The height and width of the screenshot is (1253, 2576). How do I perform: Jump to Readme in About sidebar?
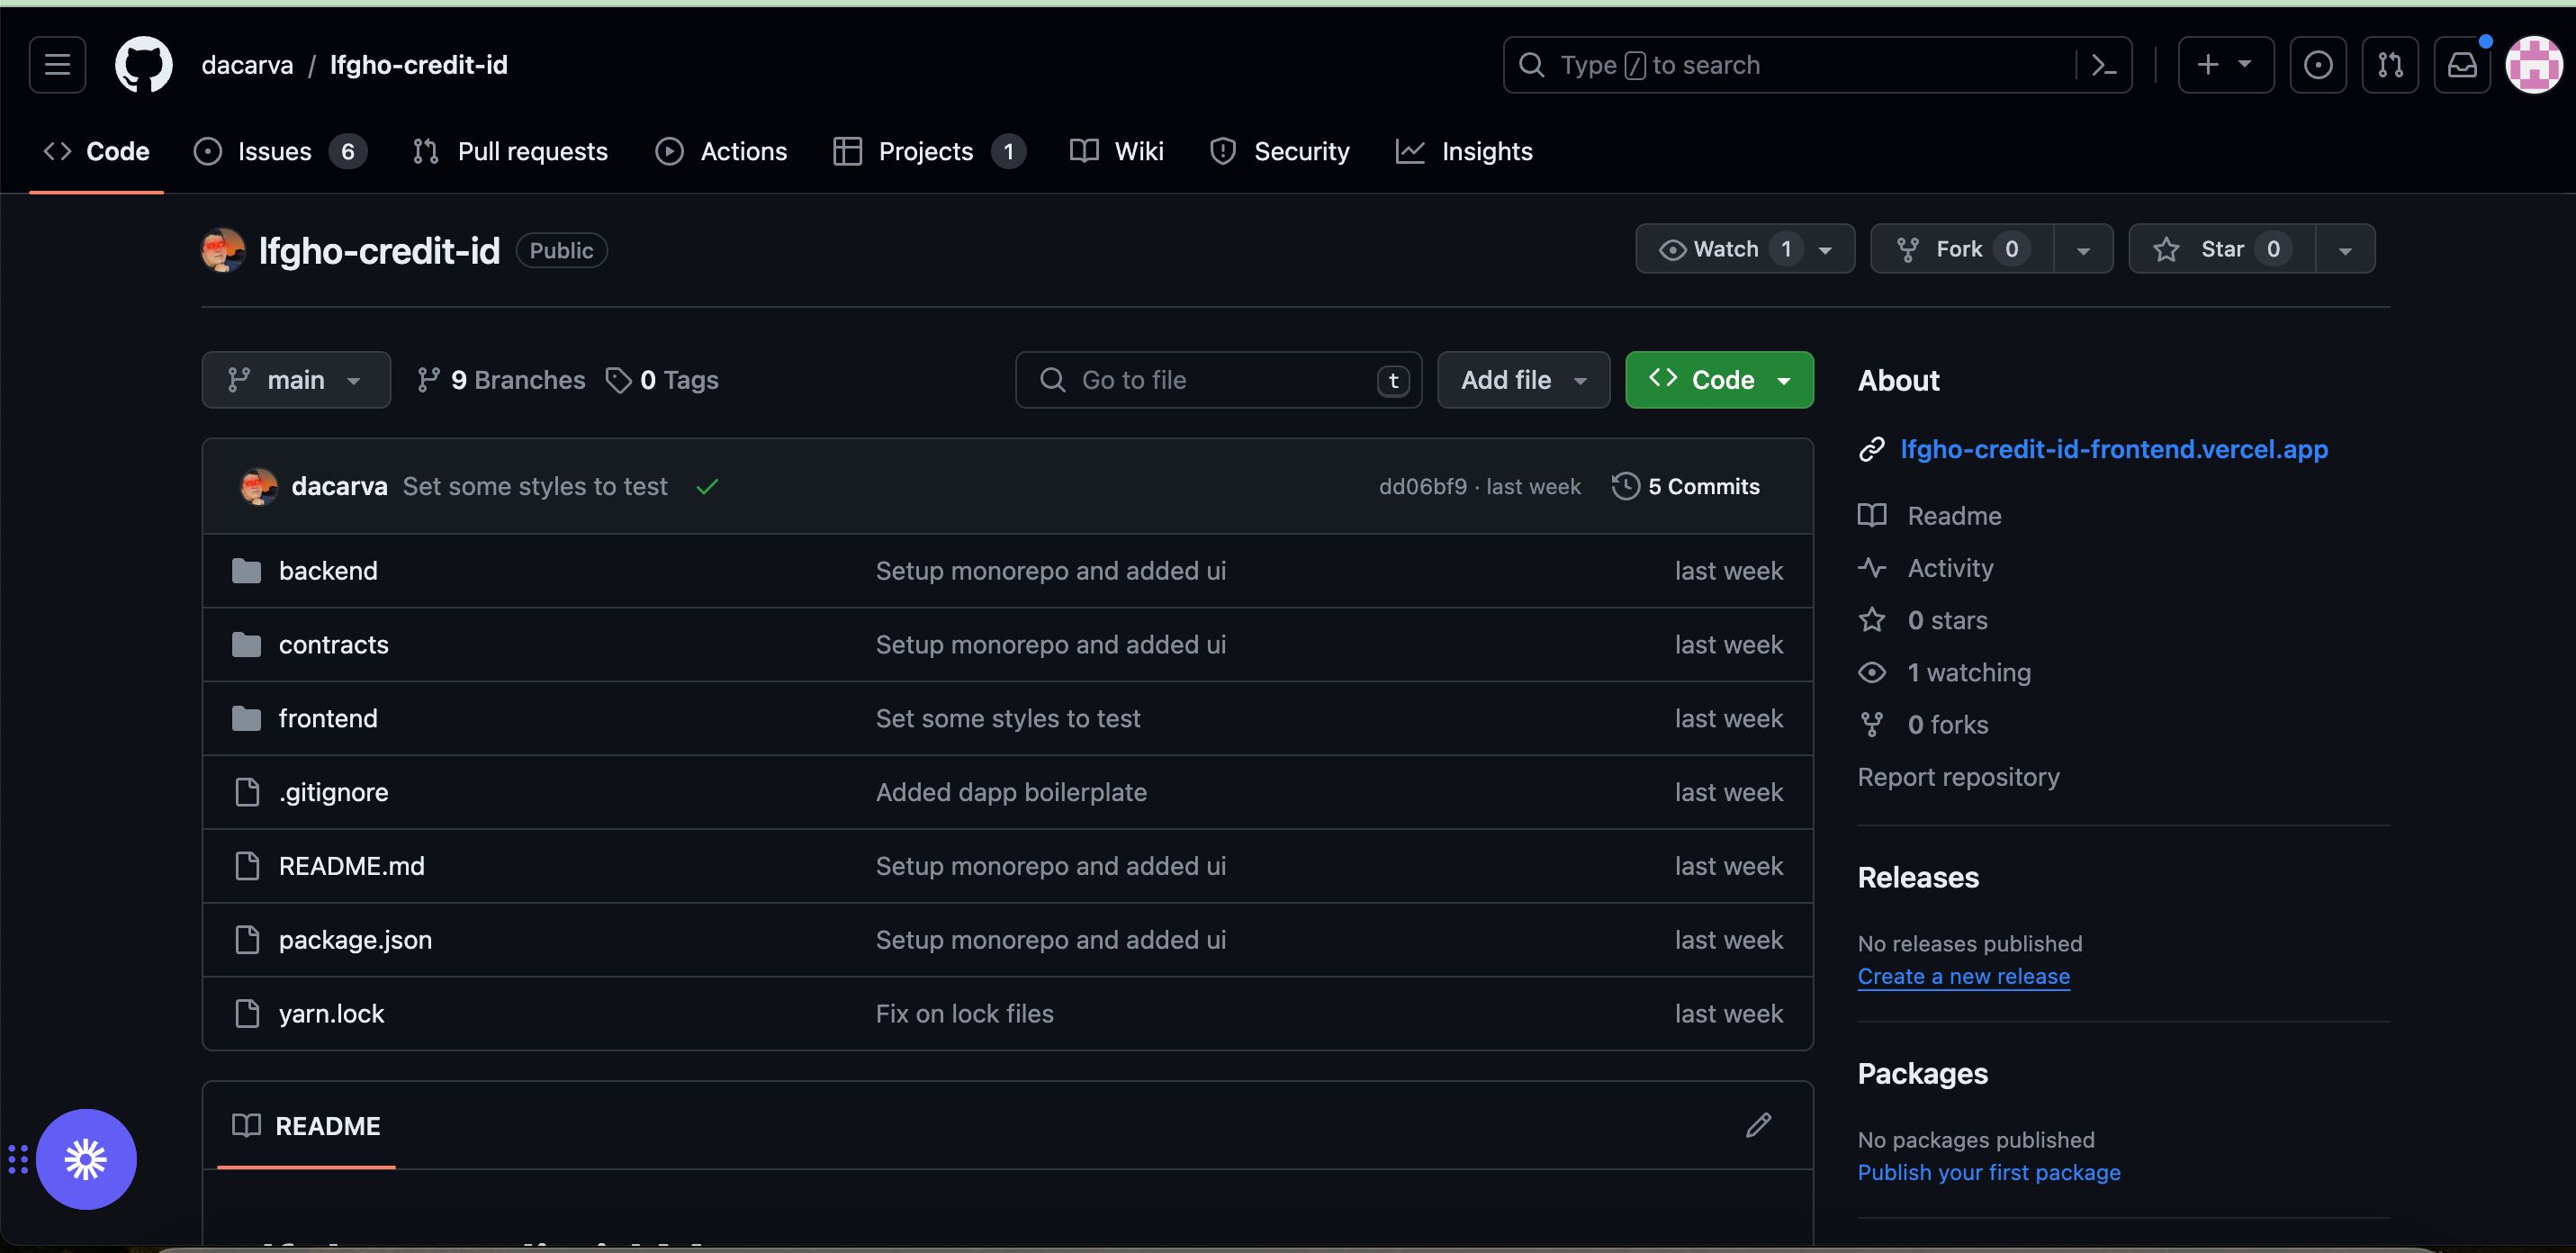tap(1930, 516)
